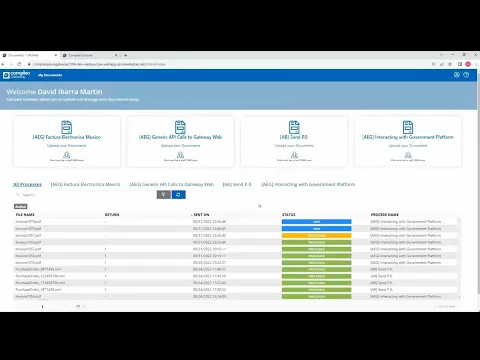This screenshot has width=480, height=360.
Task: Go back with browser back arrow
Action: (3, 64)
